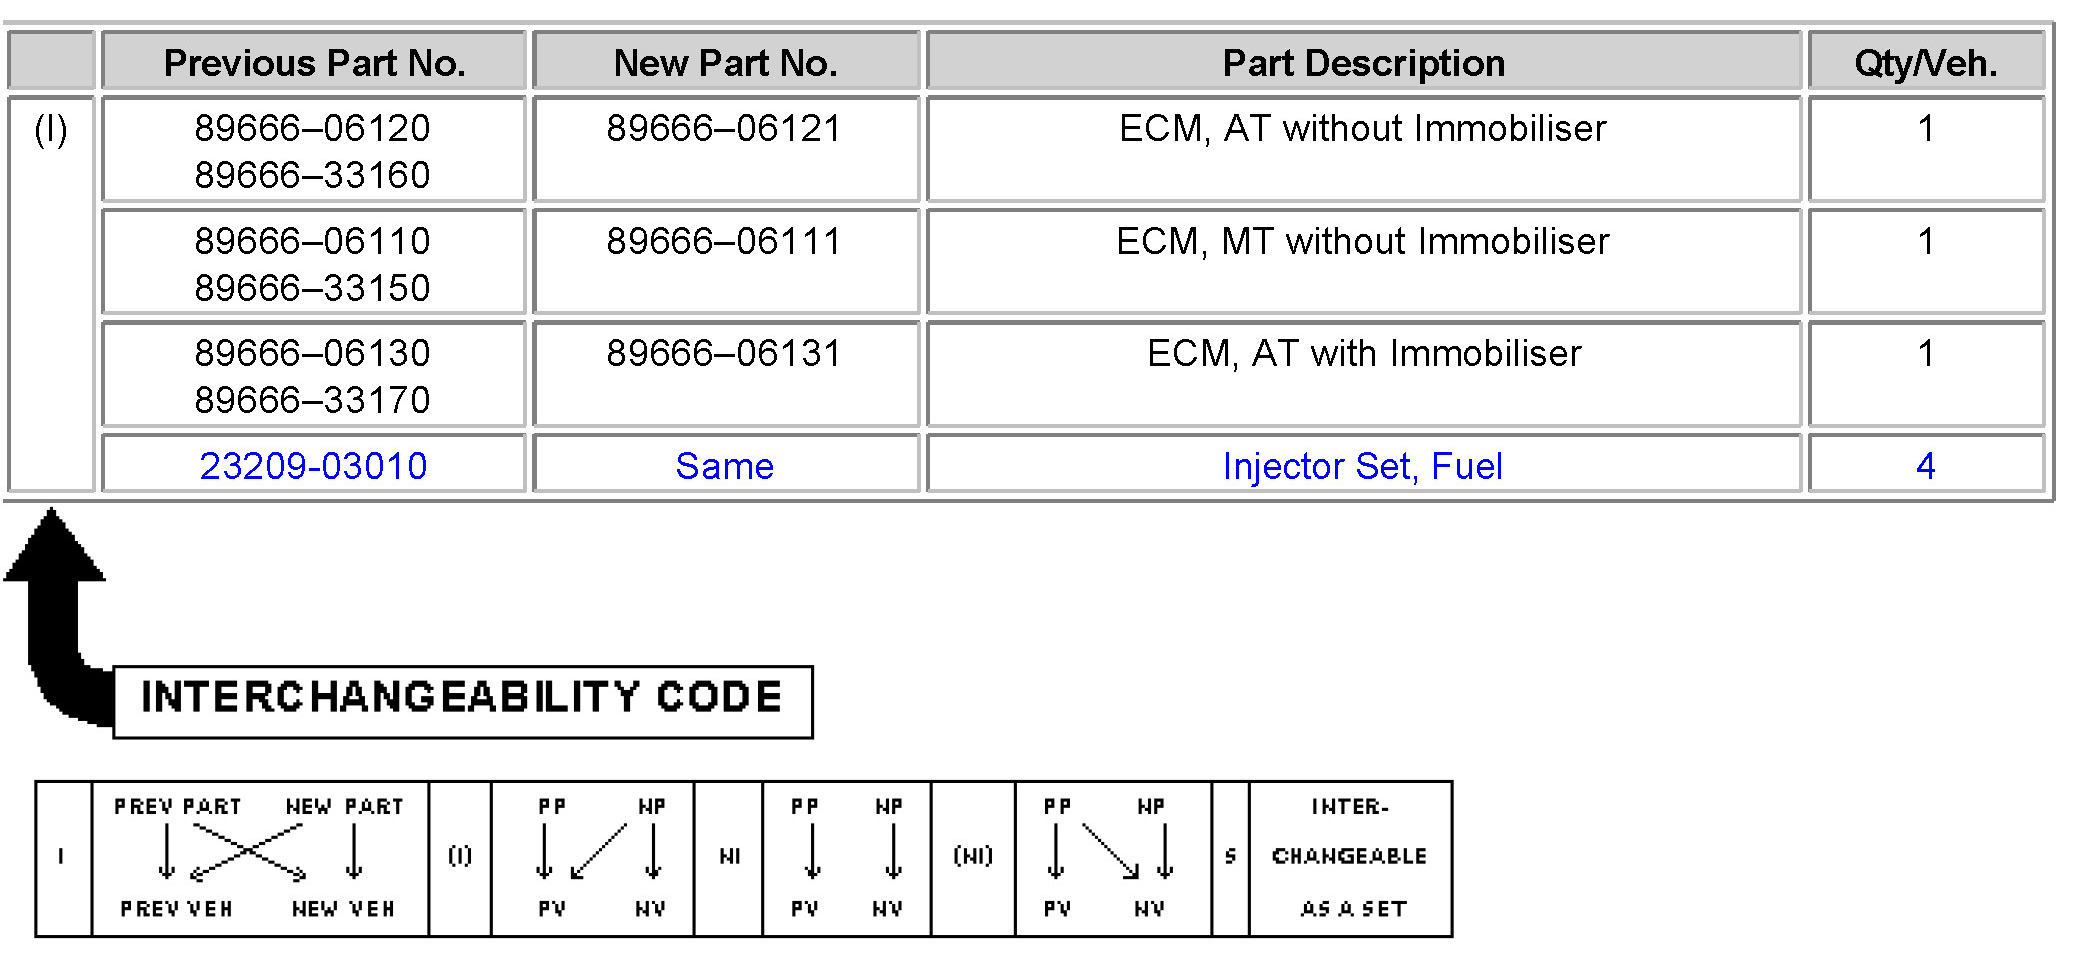Click the blue Same link

pos(724,466)
